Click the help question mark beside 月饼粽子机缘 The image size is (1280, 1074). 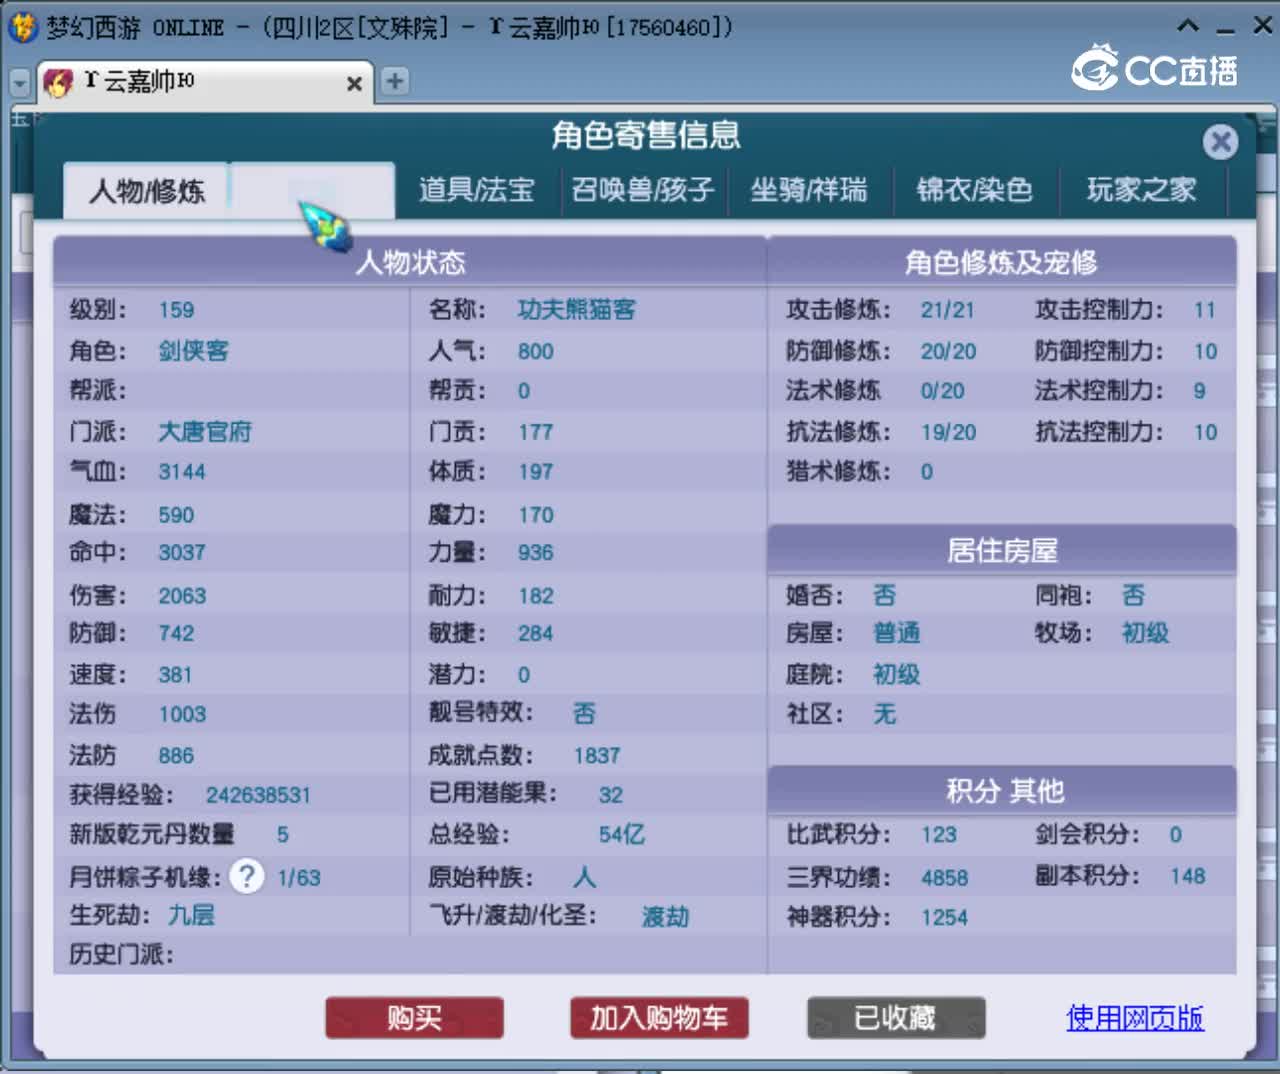tap(246, 877)
